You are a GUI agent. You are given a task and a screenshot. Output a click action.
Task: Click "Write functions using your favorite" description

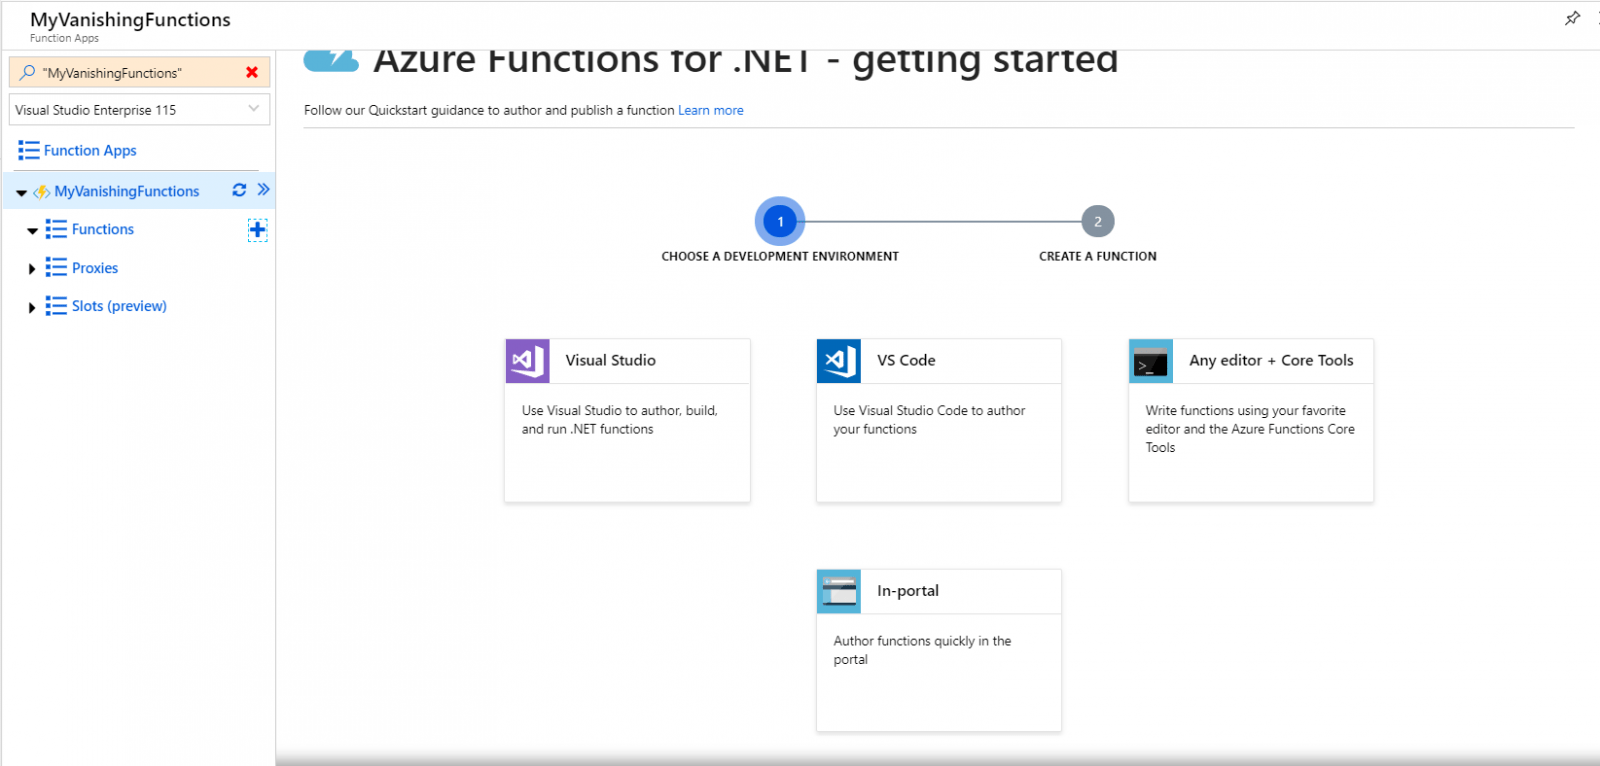click(x=1250, y=429)
